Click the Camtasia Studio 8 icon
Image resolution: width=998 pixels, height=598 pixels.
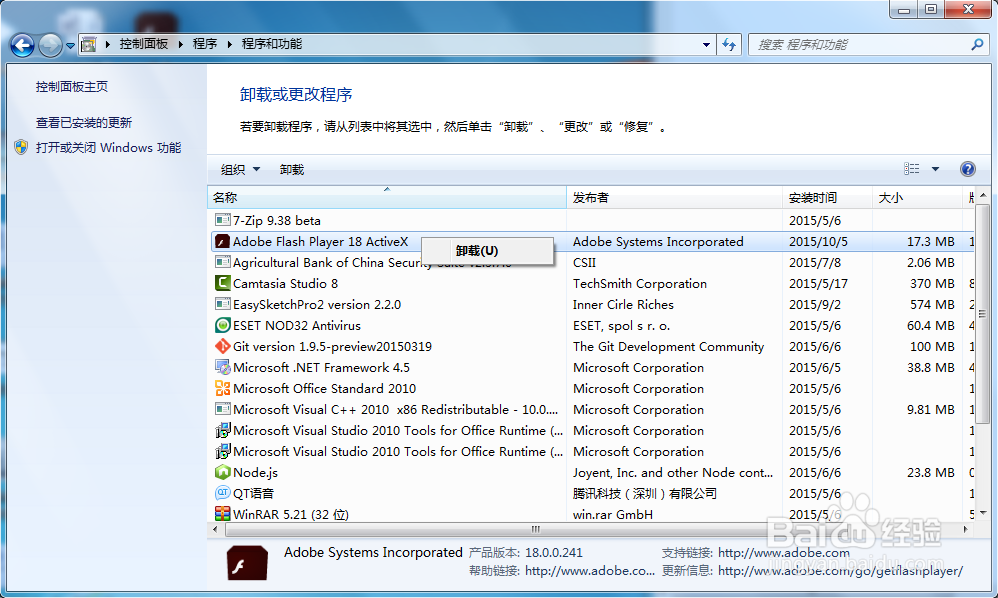point(223,283)
